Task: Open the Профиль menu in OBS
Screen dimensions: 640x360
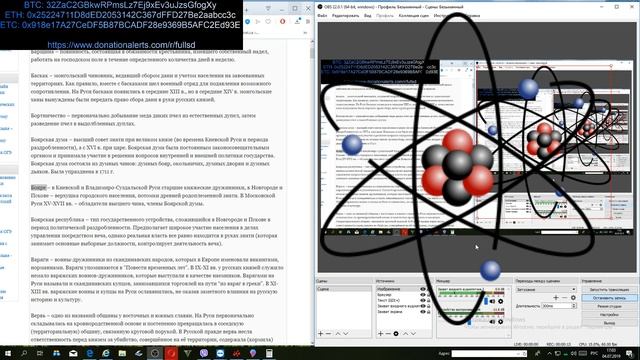Action: (384, 16)
